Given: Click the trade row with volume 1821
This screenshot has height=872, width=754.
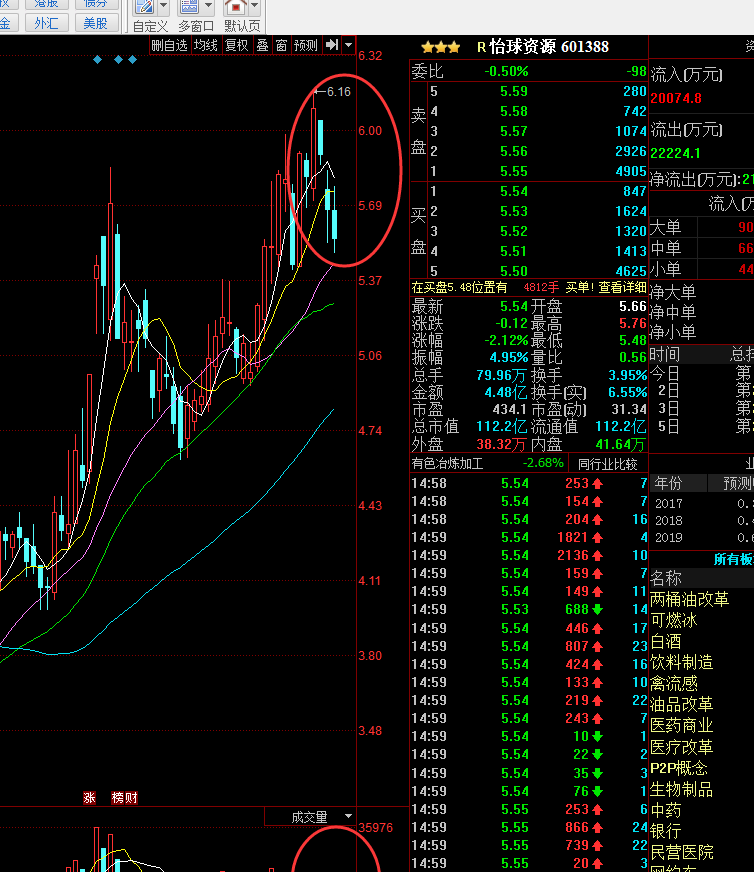Looking at the screenshot, I should coord(529,537).
